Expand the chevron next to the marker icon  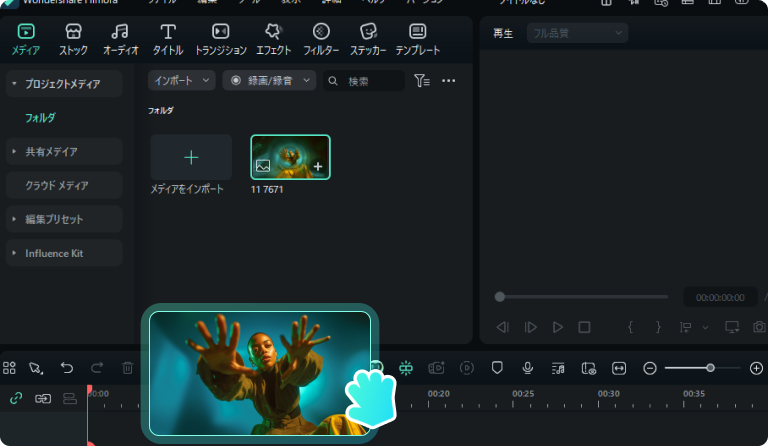pyautogui.click(x=705, y=328)
